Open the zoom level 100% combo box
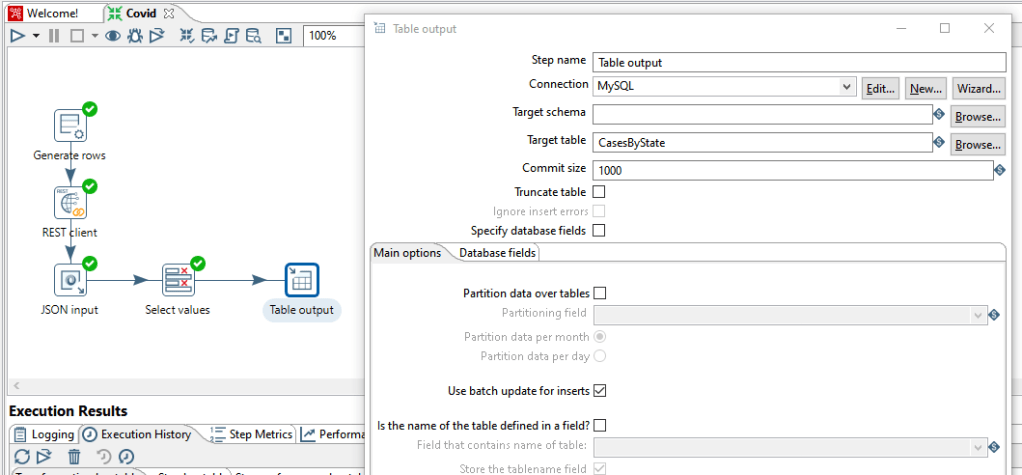1022x475 pixels. pyautogui.click(x=335, y=36)
